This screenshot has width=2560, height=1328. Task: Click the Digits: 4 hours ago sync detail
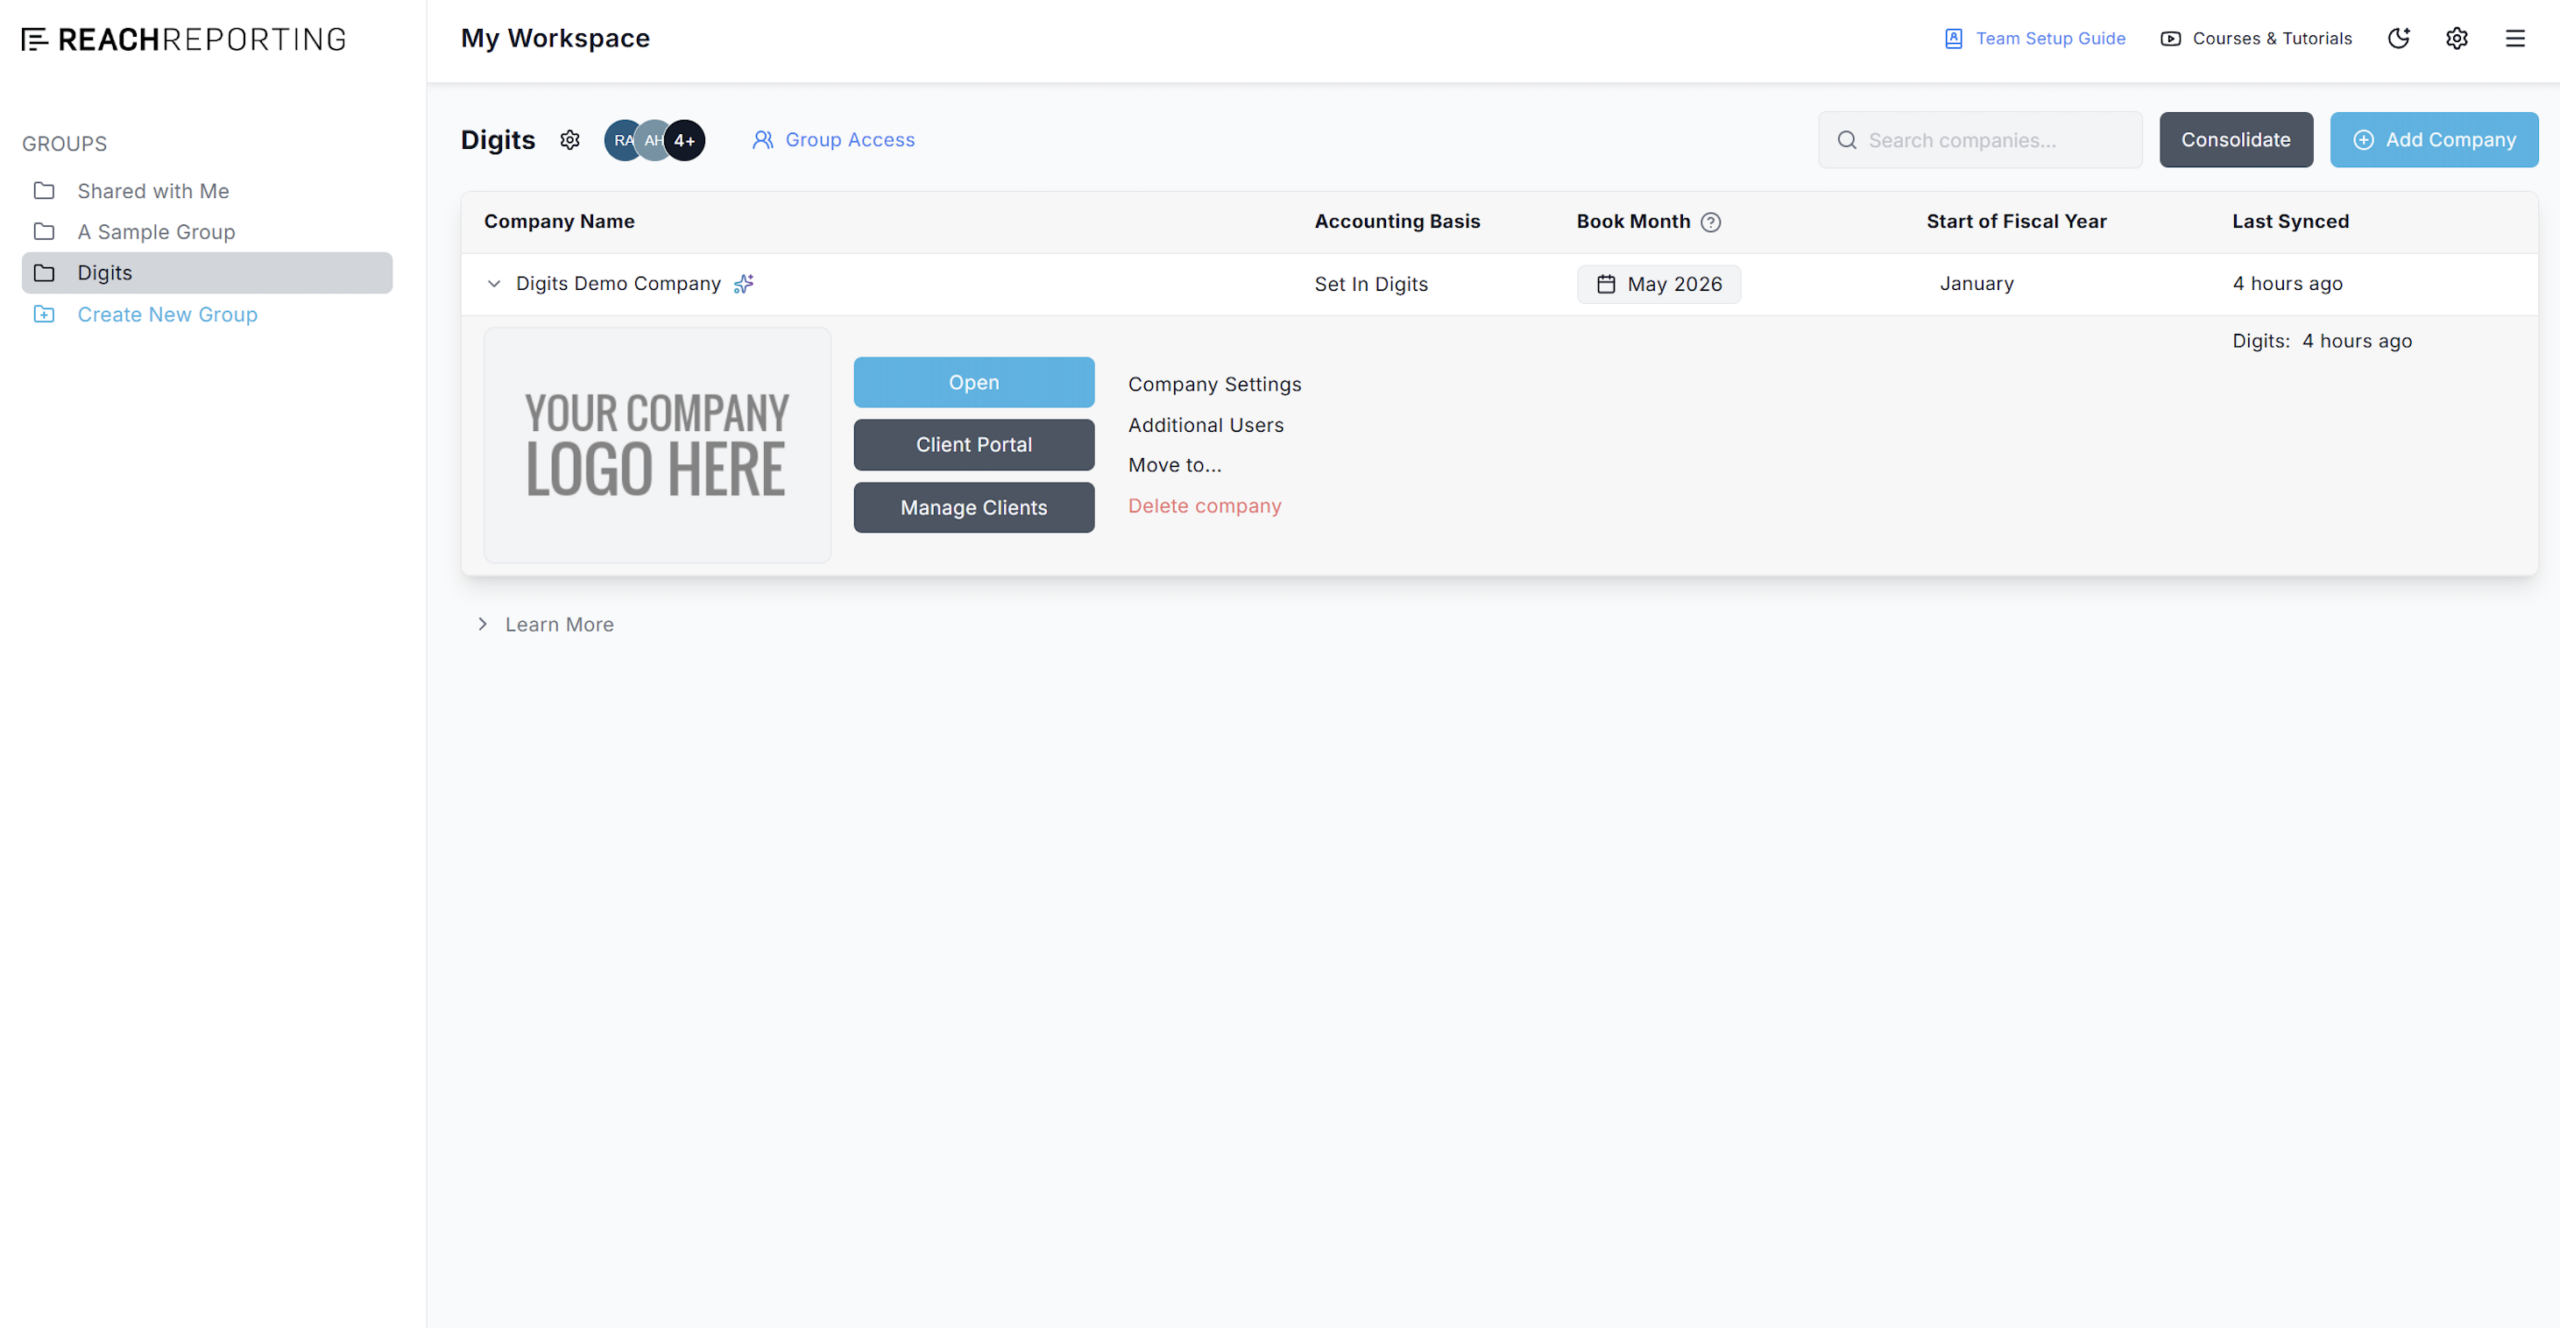click(2322, 341)
